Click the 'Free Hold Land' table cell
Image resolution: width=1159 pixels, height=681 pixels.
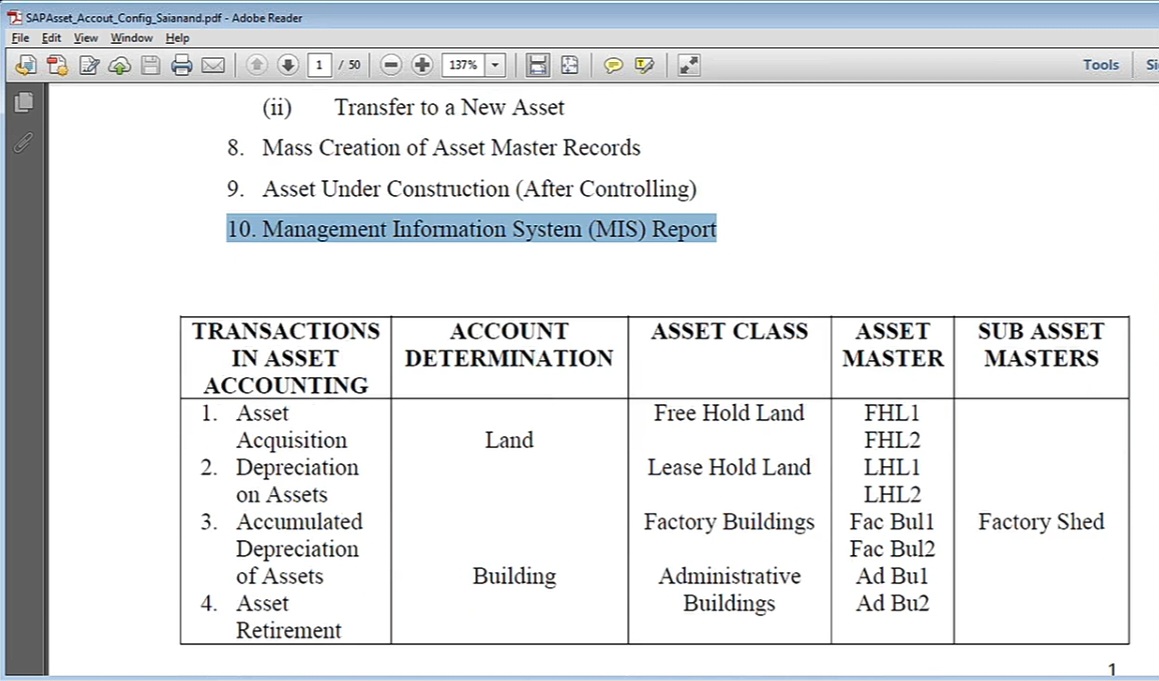coord(729,413)
